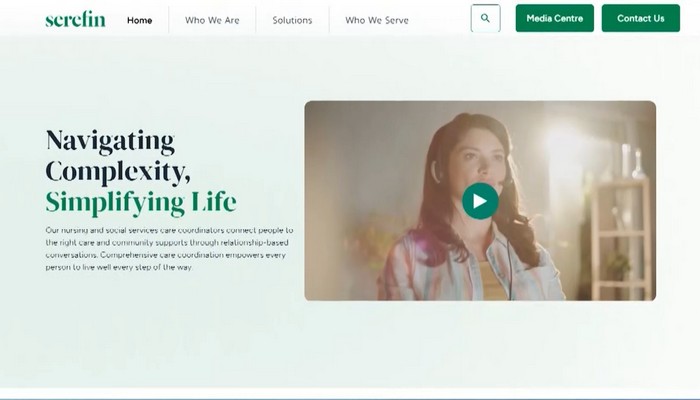Click the magnifying glass search icon

coord(485,18)
